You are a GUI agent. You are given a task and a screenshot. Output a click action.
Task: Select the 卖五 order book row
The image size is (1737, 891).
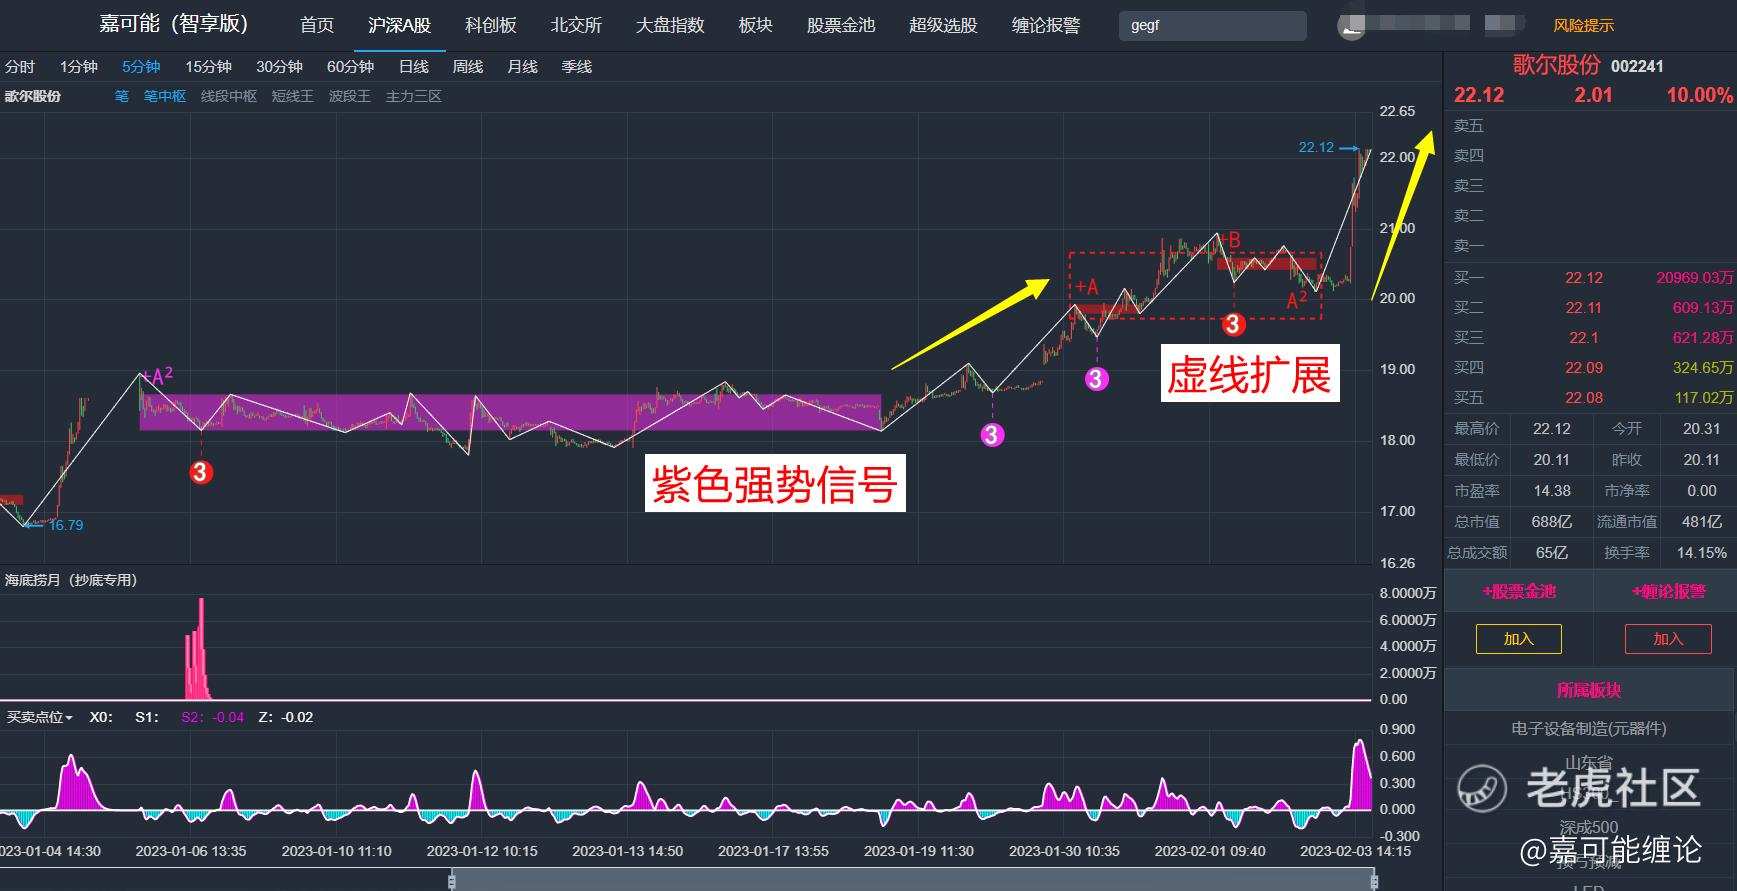(x=1590, y=126)
